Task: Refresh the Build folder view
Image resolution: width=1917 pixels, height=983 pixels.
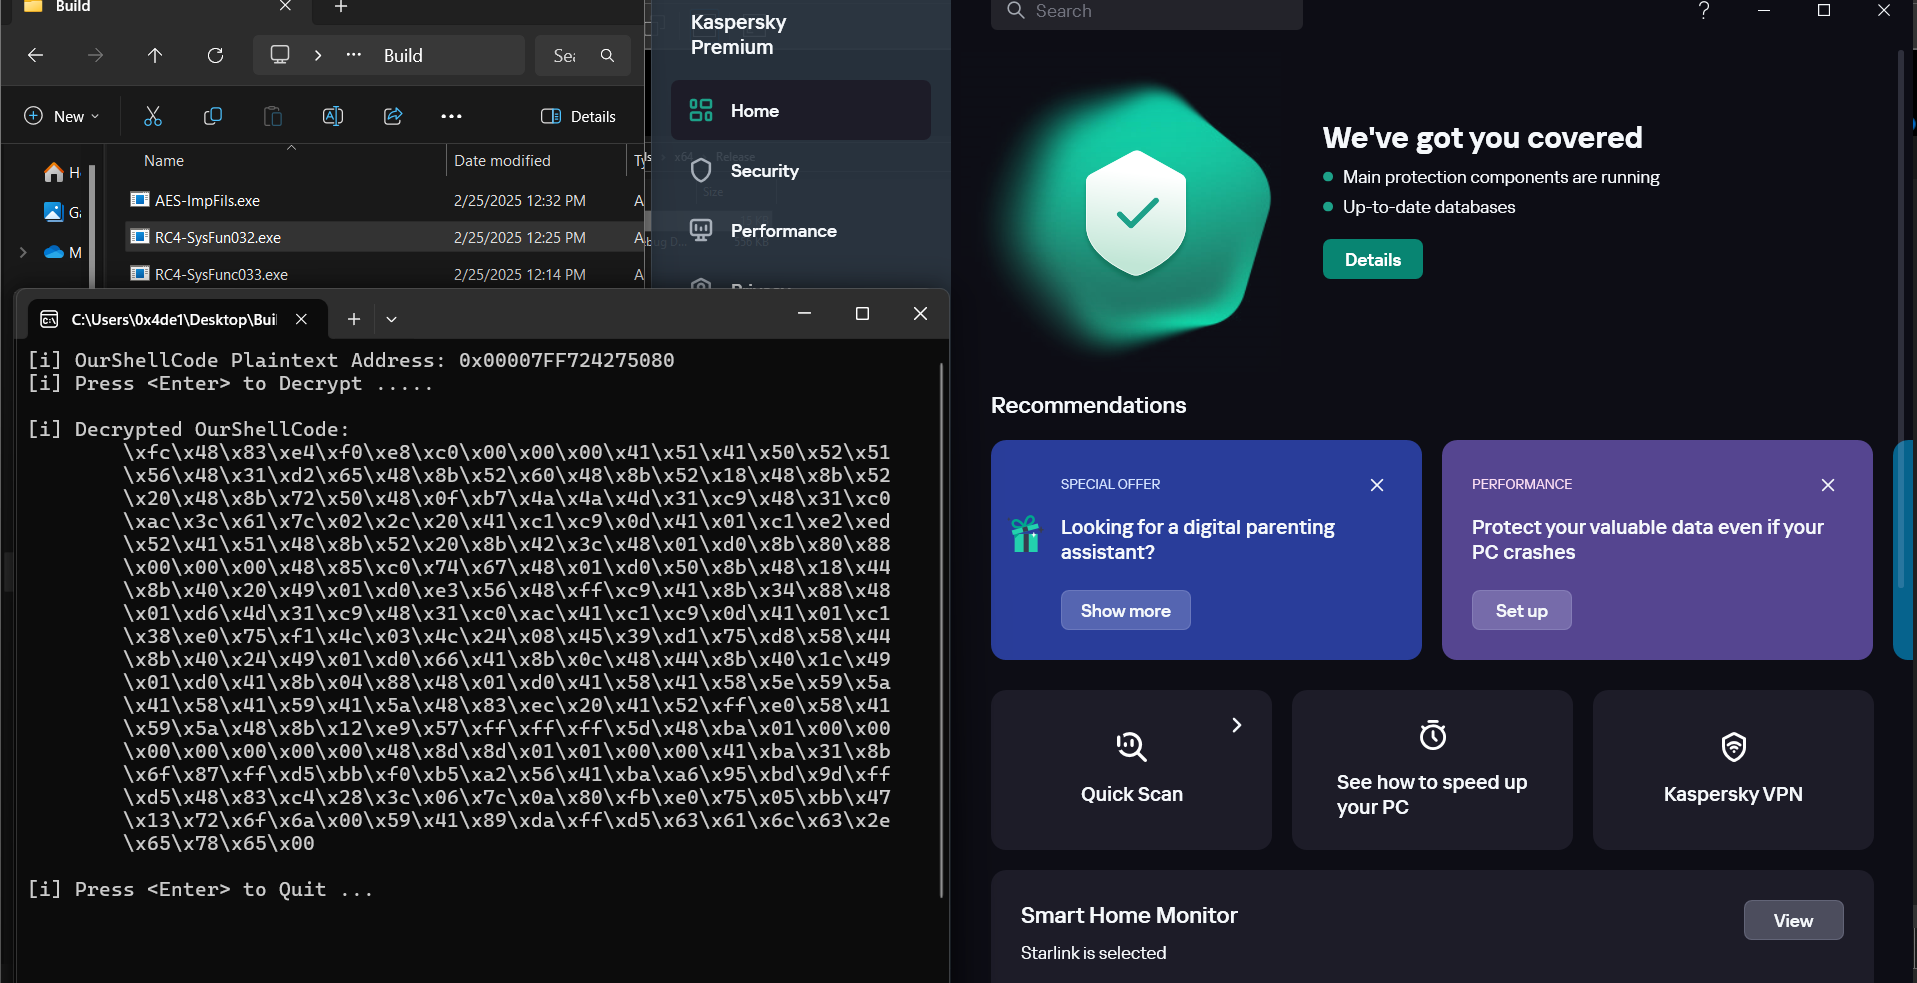Action: 215,56
